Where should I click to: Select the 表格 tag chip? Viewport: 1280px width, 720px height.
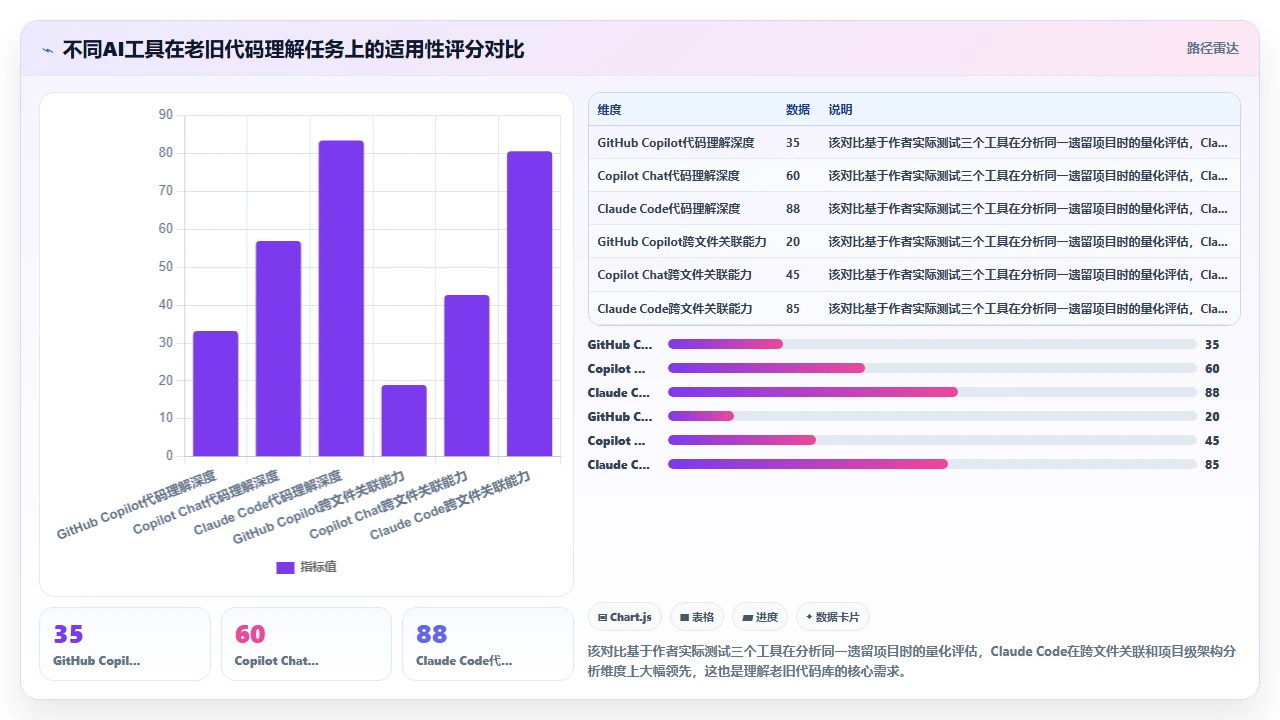[697, 617]
